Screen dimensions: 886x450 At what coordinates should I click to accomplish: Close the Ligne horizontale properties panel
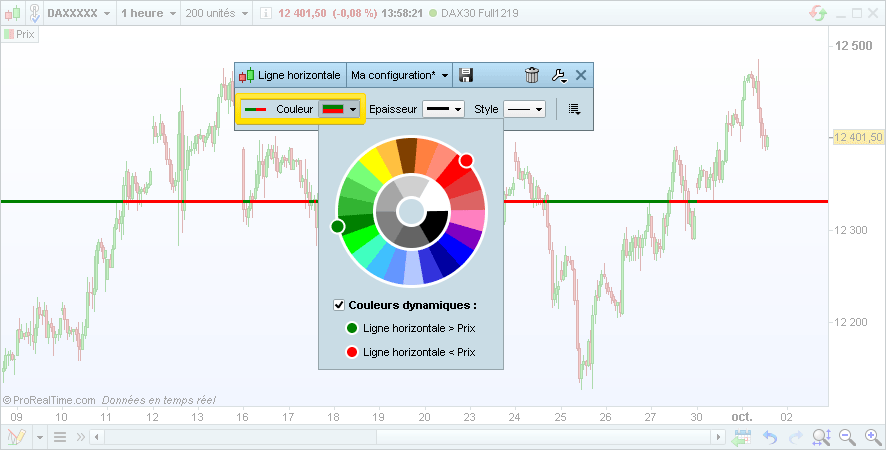click(x=581, y=75)
